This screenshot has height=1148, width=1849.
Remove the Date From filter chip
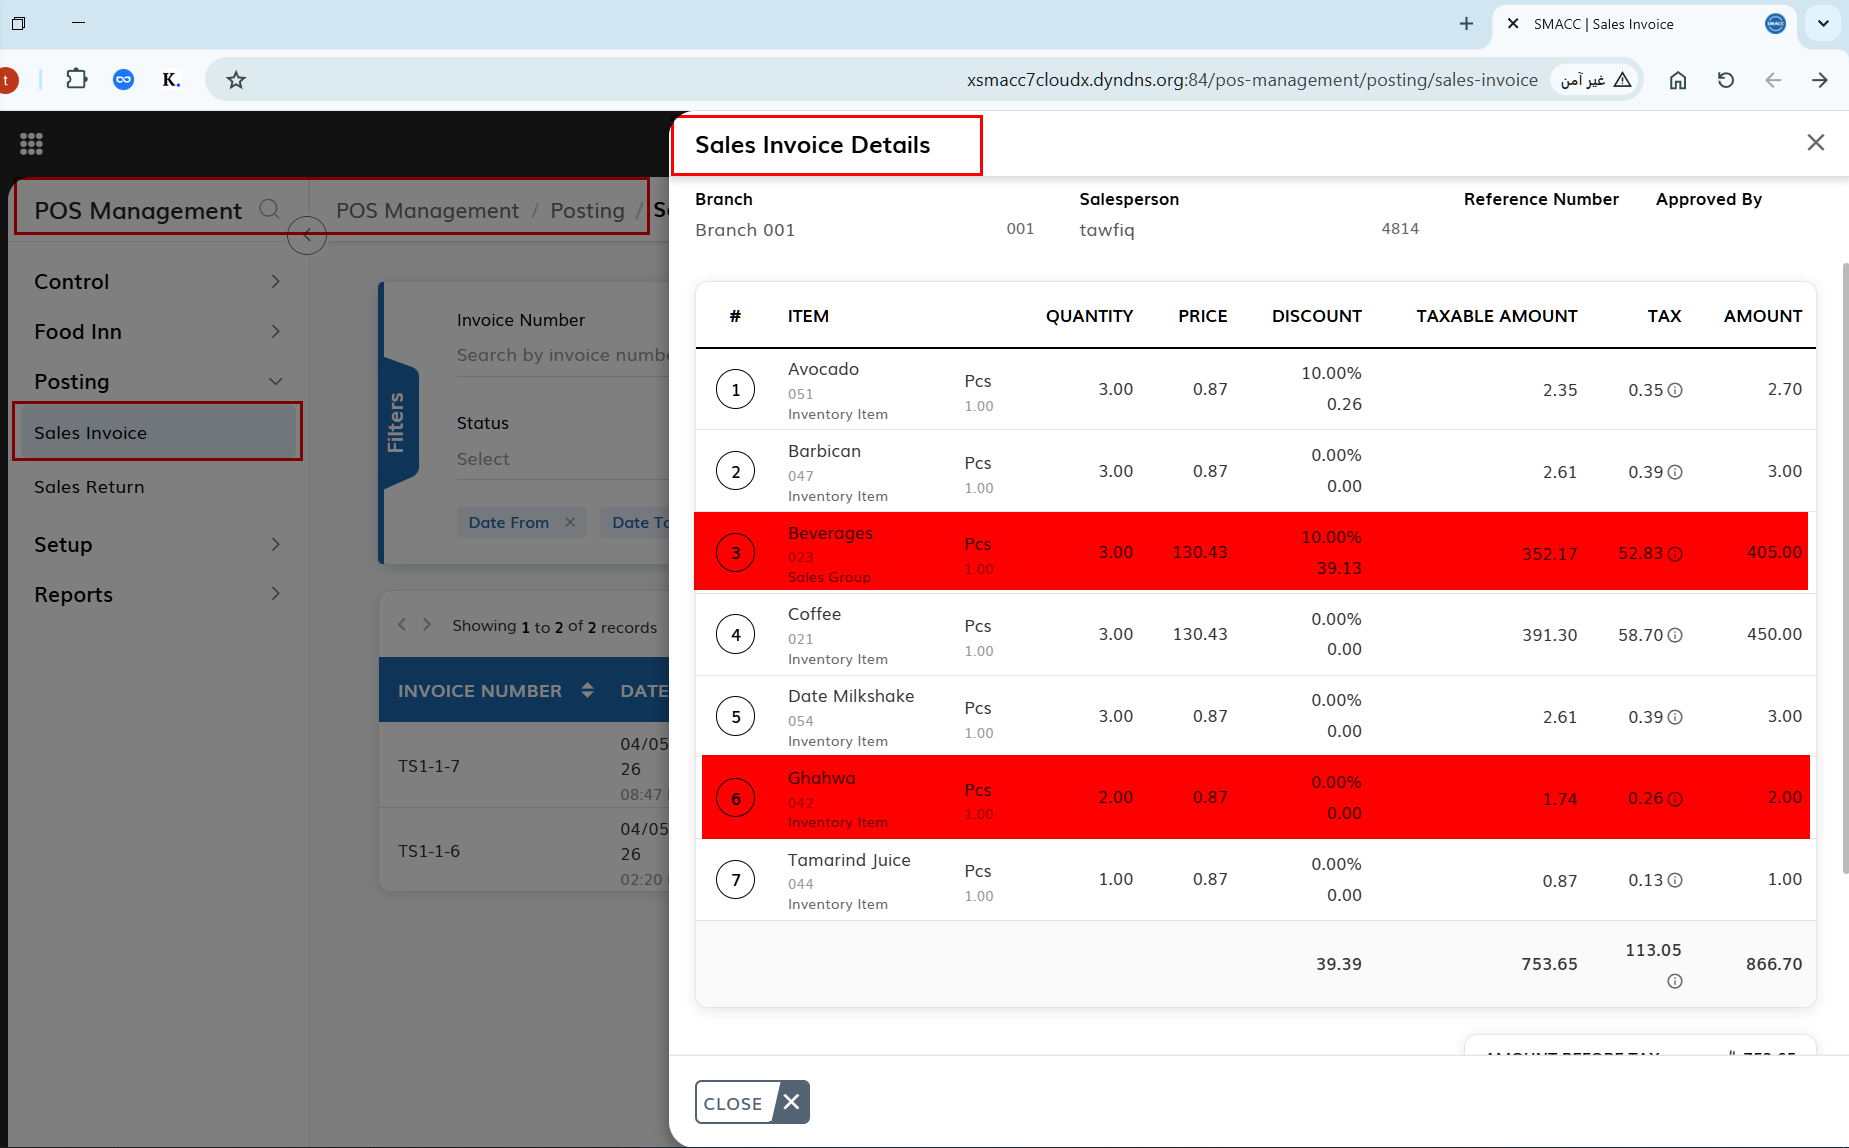point(570,522)
